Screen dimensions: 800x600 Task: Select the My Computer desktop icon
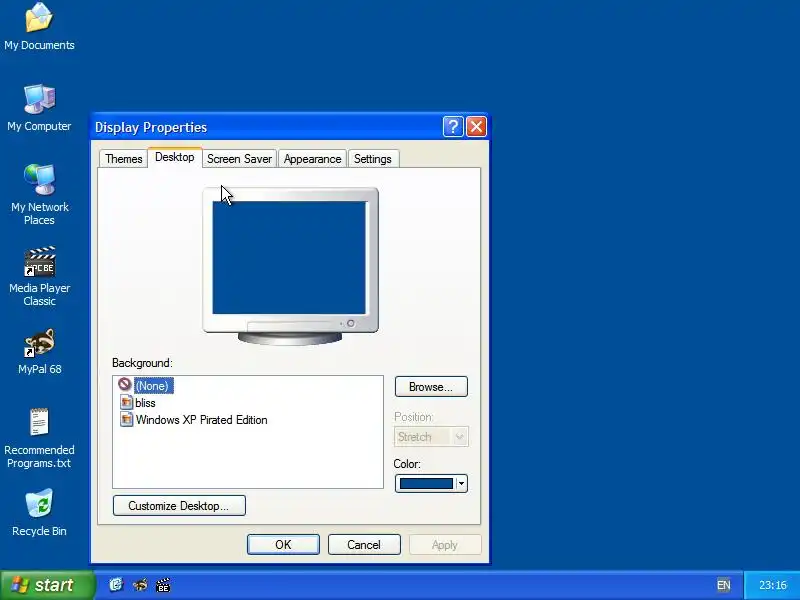tap(39, 108)
